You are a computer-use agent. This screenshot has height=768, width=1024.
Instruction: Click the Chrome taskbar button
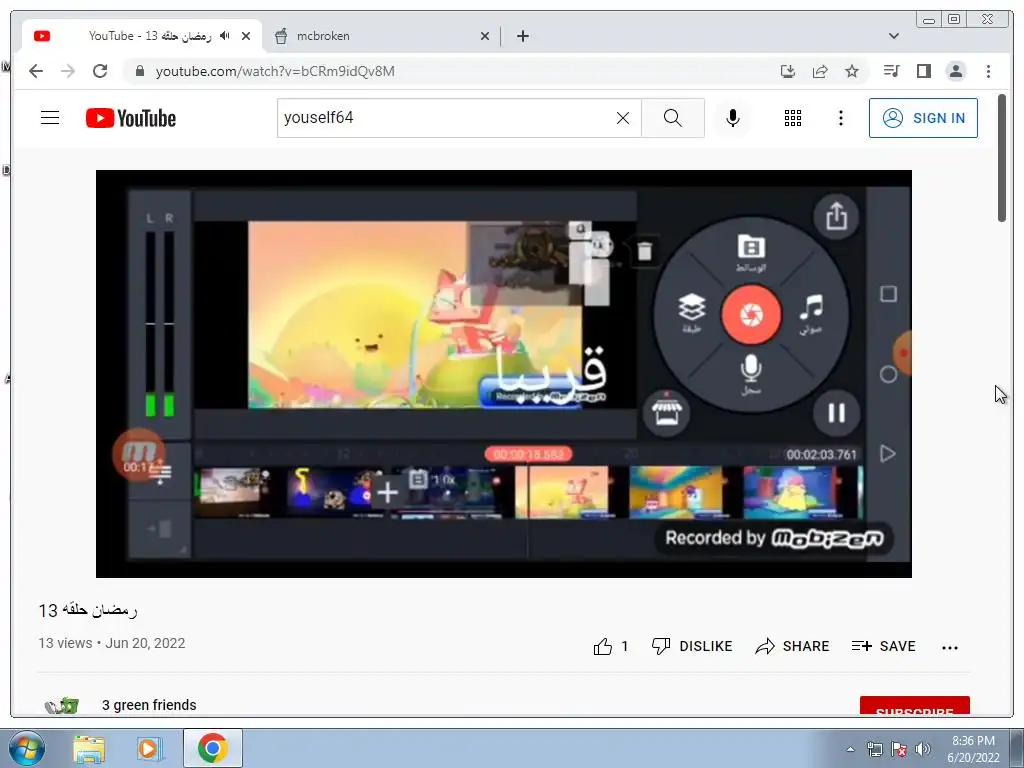213,748
